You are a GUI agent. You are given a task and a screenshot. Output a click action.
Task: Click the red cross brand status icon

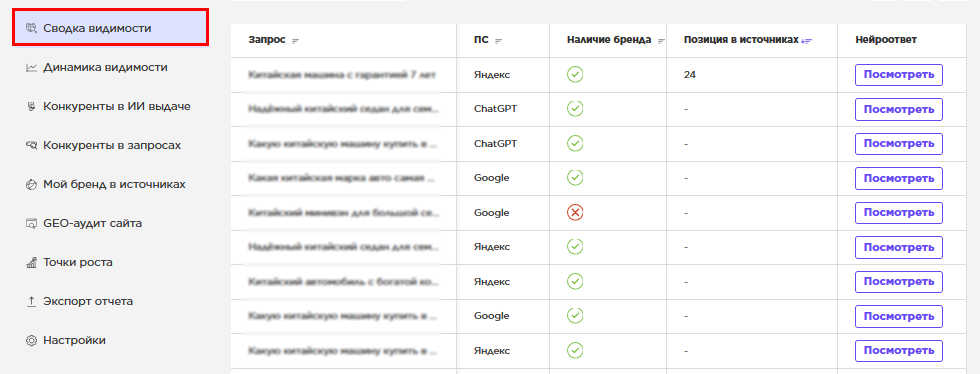tap(575, 213)
